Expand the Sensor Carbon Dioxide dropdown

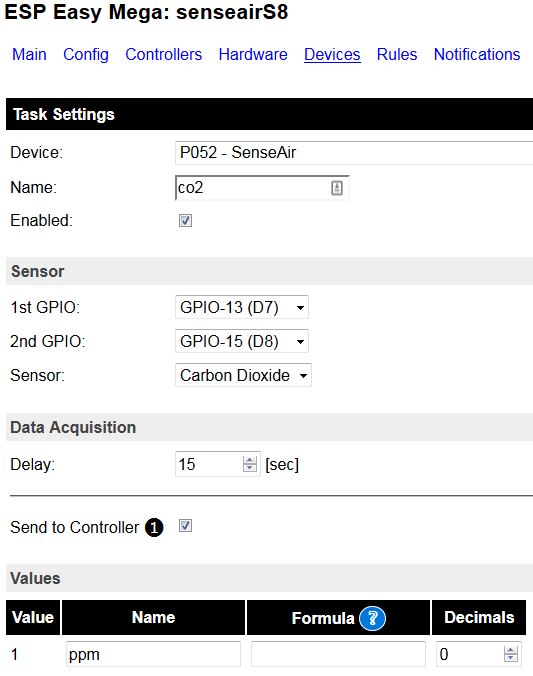pos(243,376)
